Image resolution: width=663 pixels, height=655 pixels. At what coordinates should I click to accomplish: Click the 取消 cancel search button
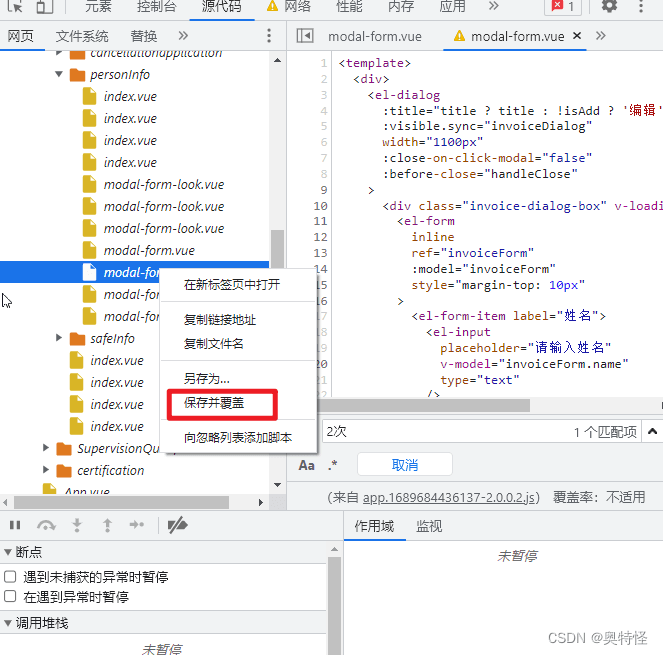pos(404,465)
